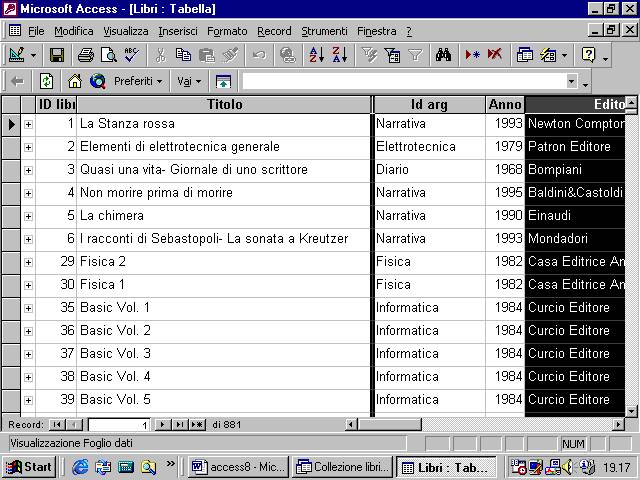Expand subdatasheet for Elementi di elettrotecnica generale

[x=28, y=147]
